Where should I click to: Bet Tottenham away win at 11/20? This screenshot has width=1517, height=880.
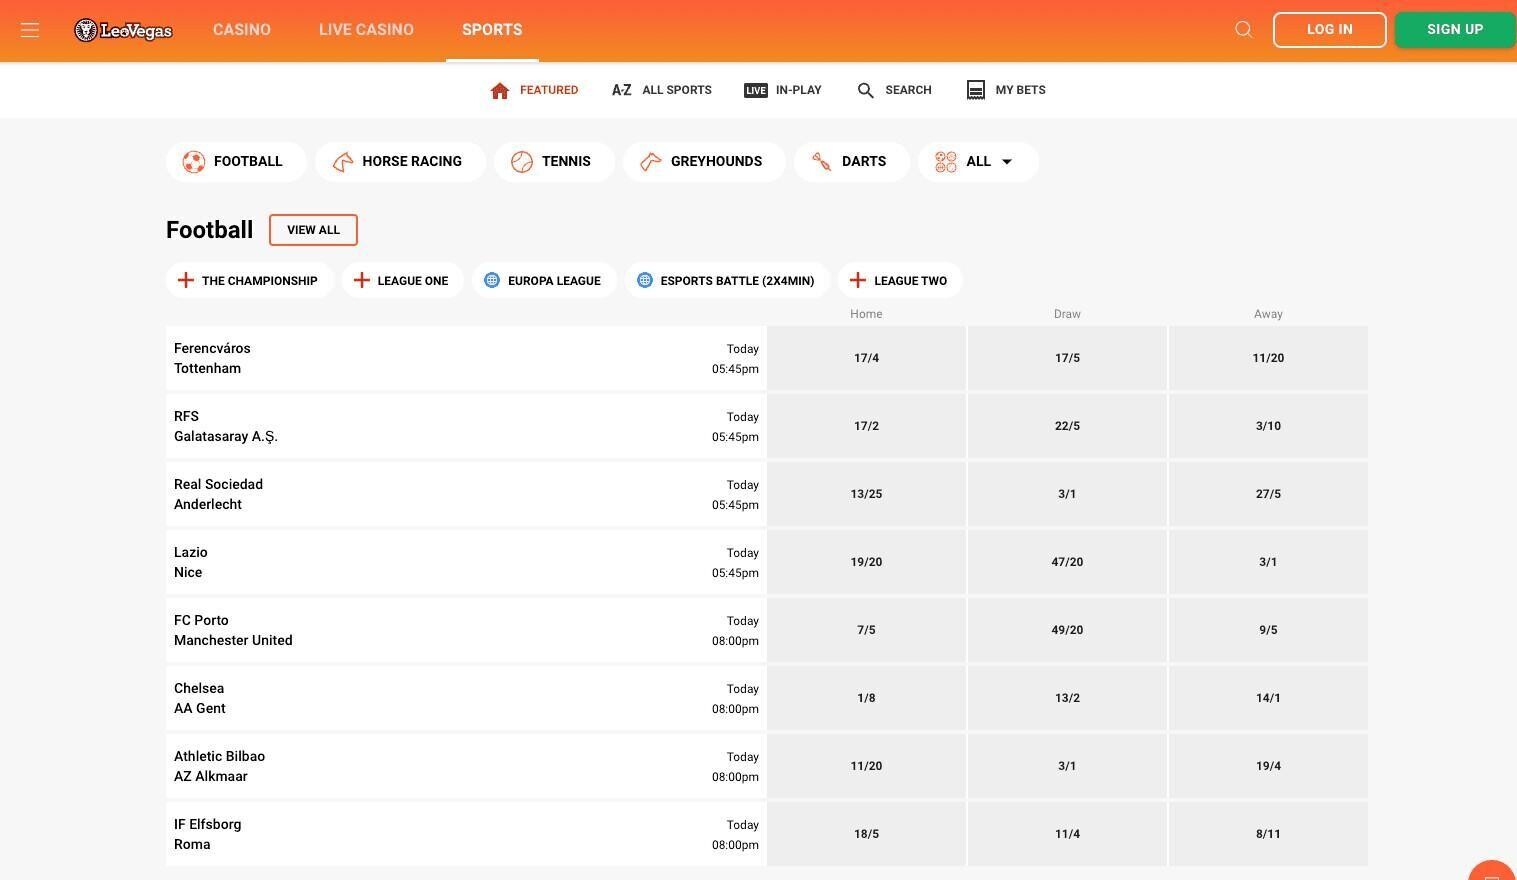point(1268,358)
